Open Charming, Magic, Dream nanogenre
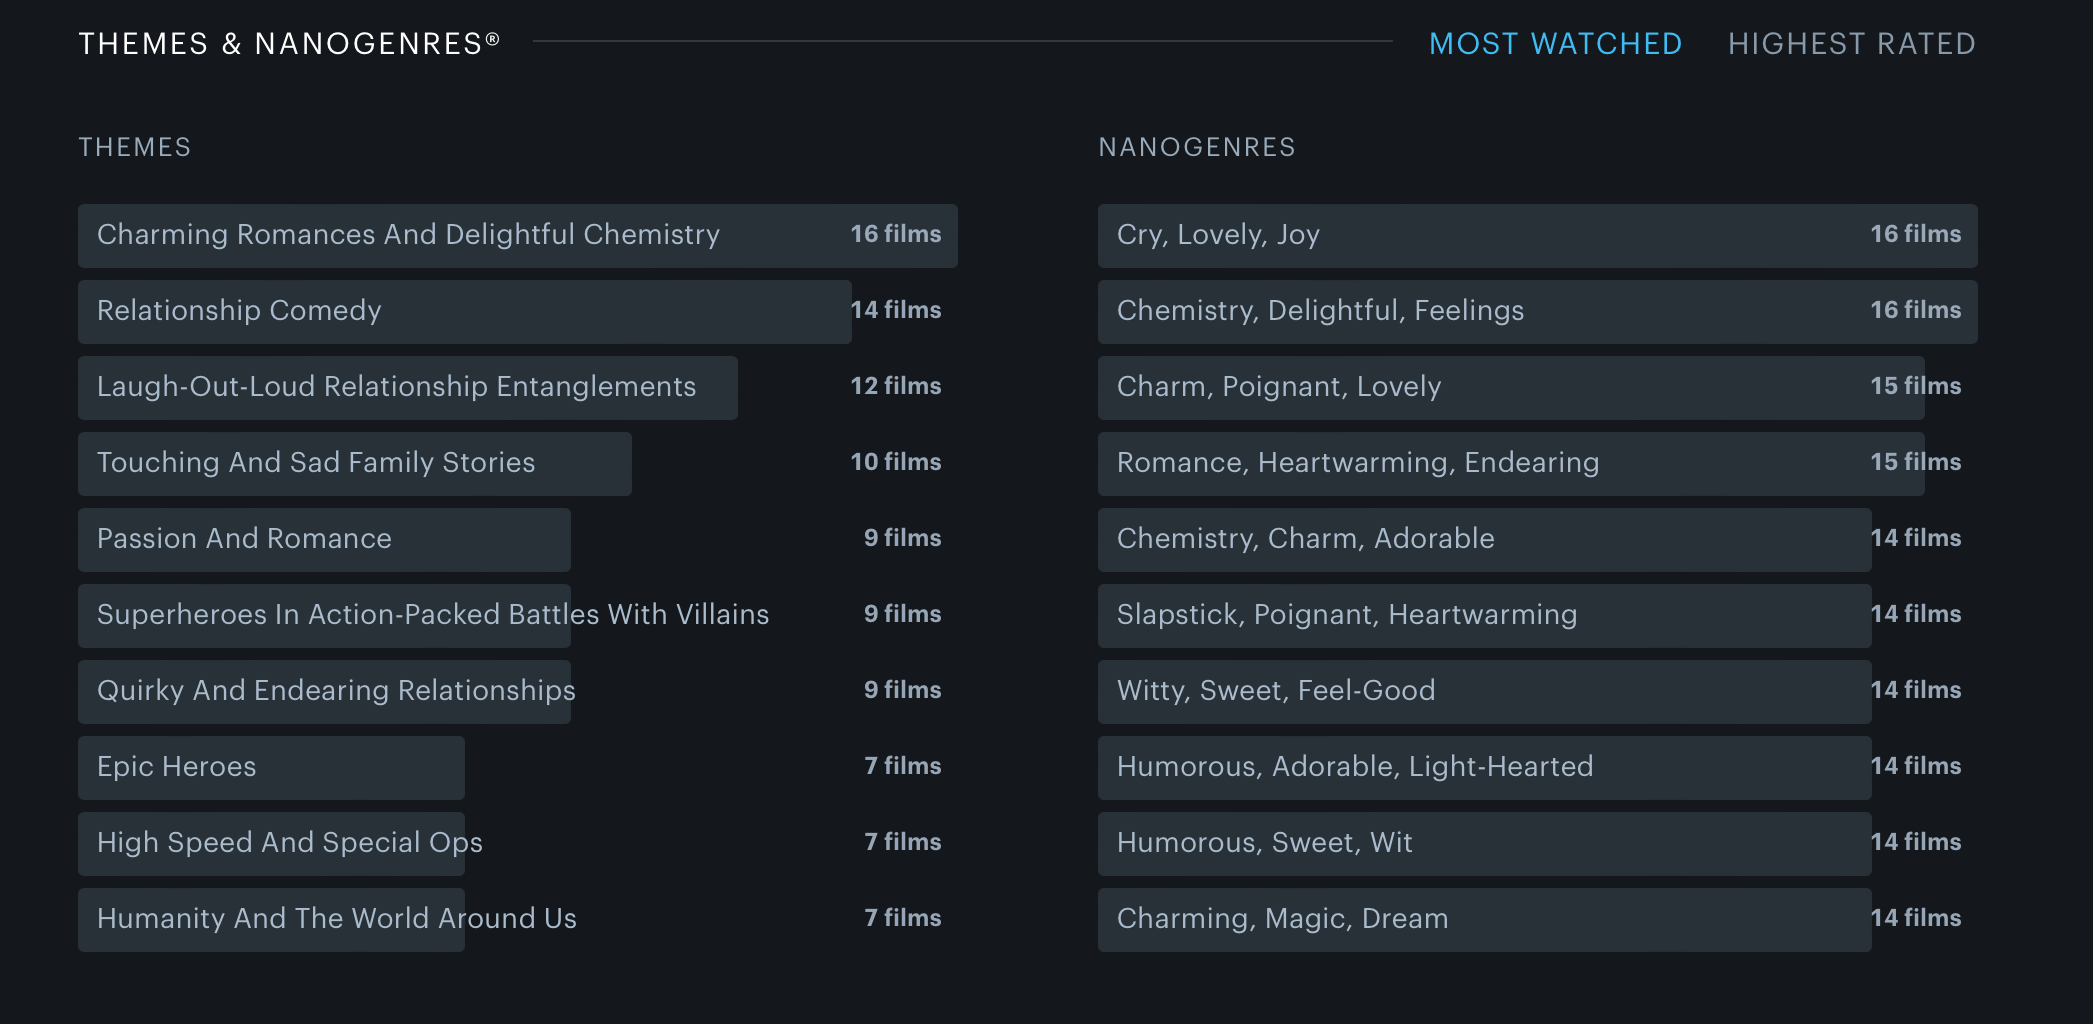2093x1024 pixels. [1282, 919]
